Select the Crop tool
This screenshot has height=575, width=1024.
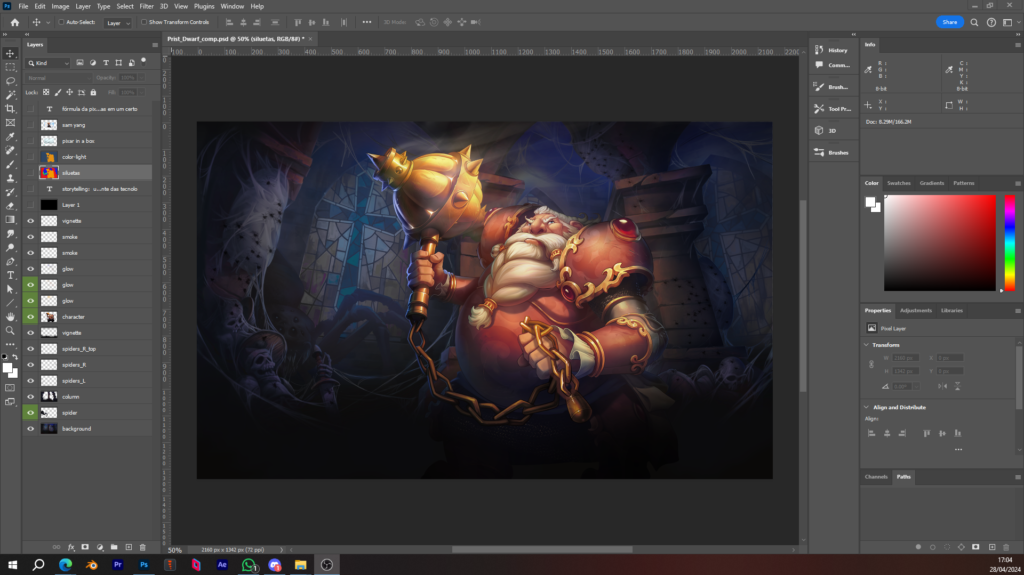pos(10,108)
